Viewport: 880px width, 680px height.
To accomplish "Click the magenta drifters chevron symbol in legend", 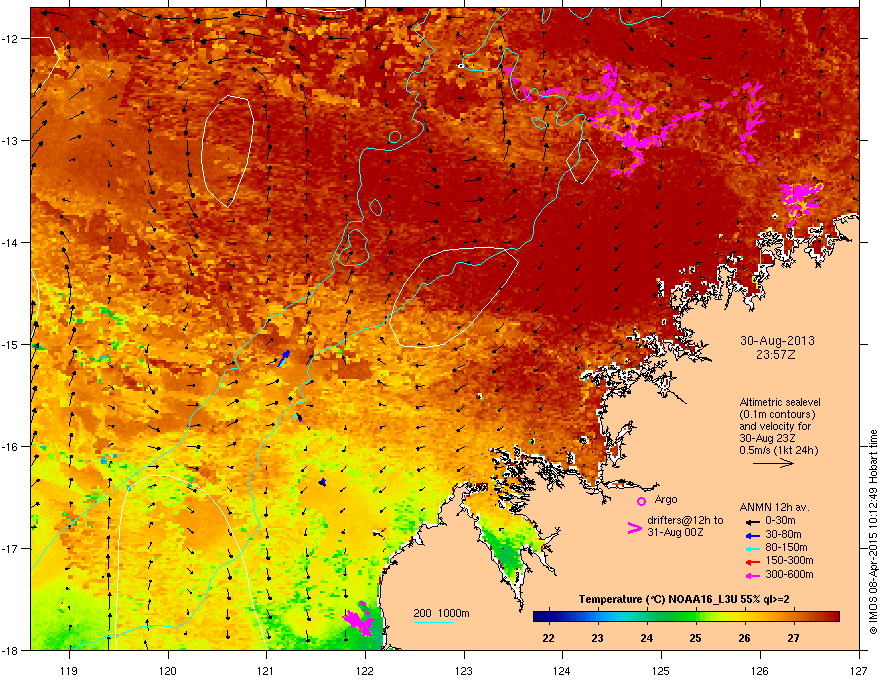I will pyautogui.click(x=634, y=528).
